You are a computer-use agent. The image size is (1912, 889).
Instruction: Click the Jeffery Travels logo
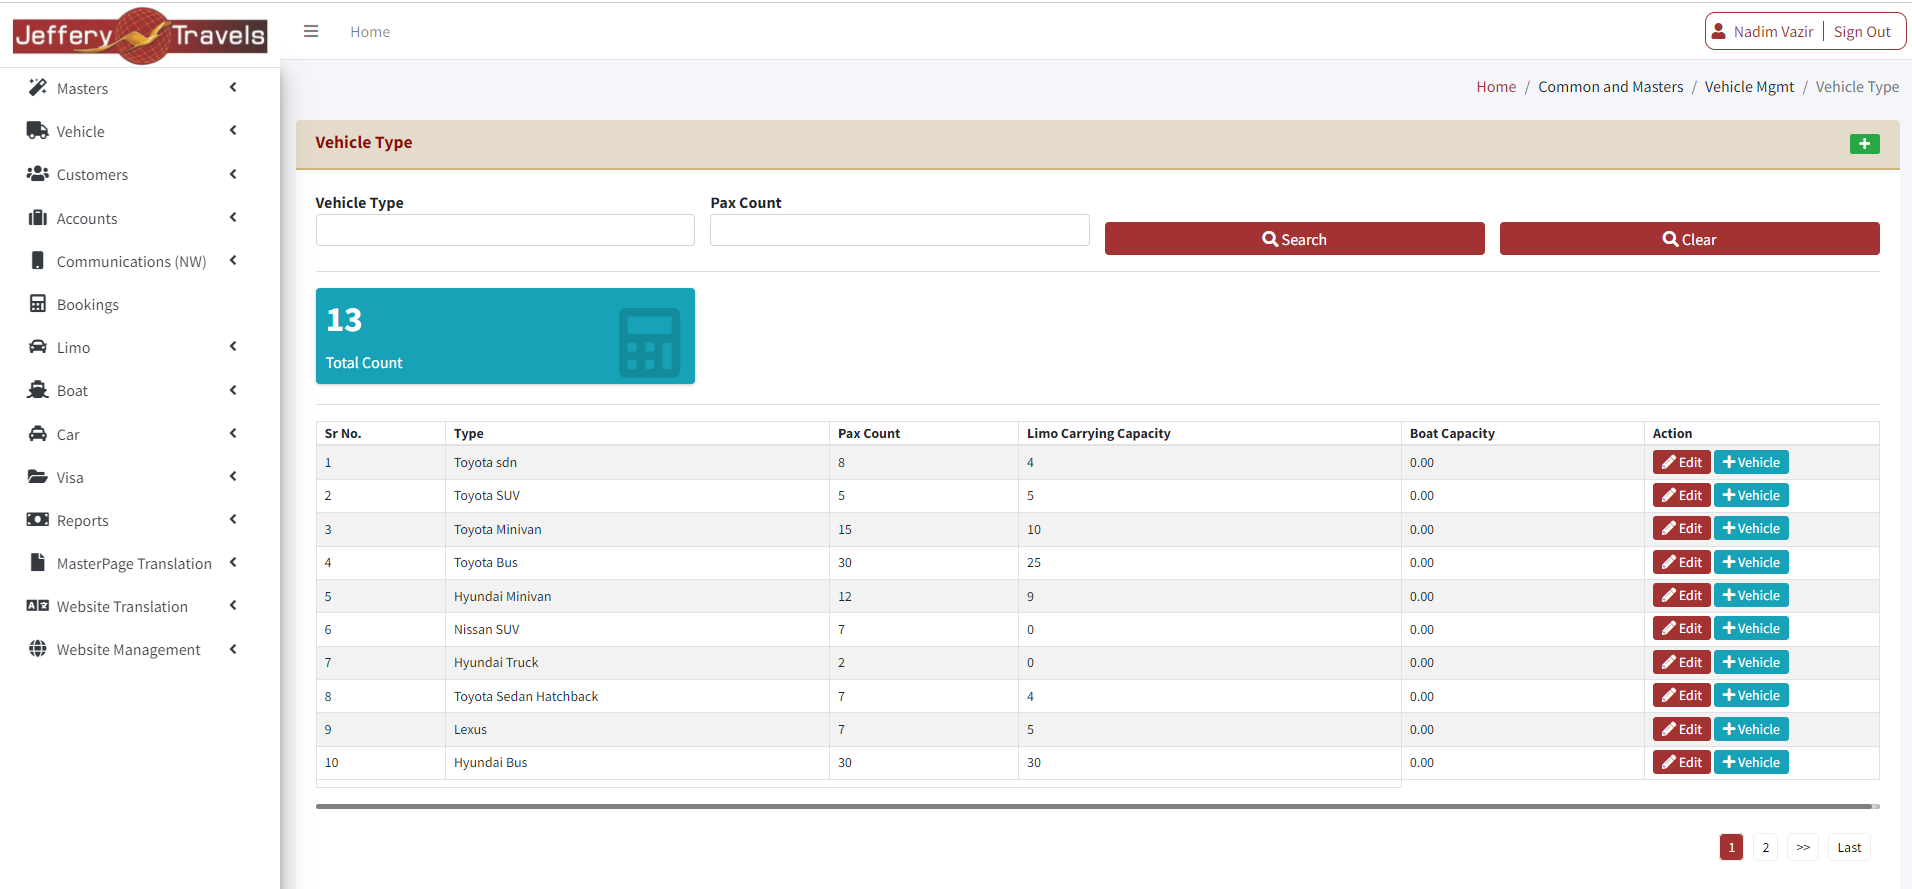coord(140,35)
